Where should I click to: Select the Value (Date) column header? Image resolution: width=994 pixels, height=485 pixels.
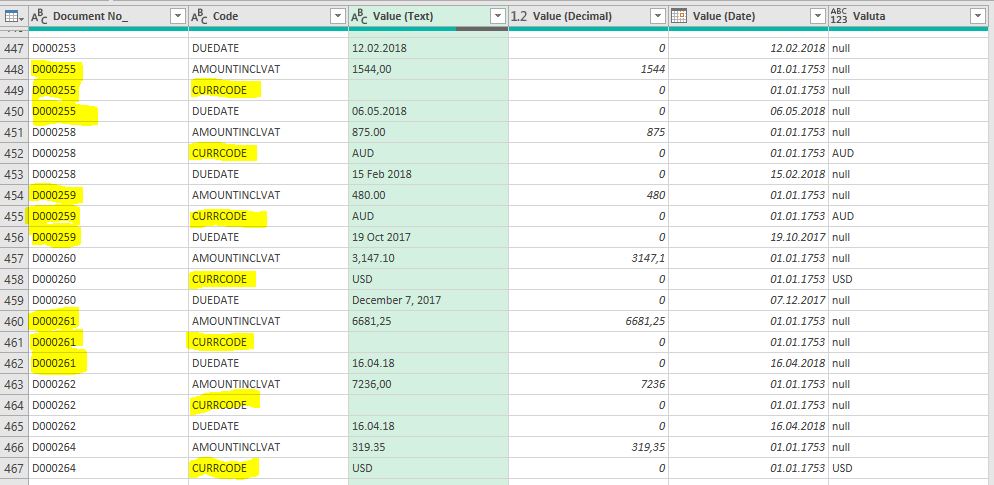click(748, 16)
